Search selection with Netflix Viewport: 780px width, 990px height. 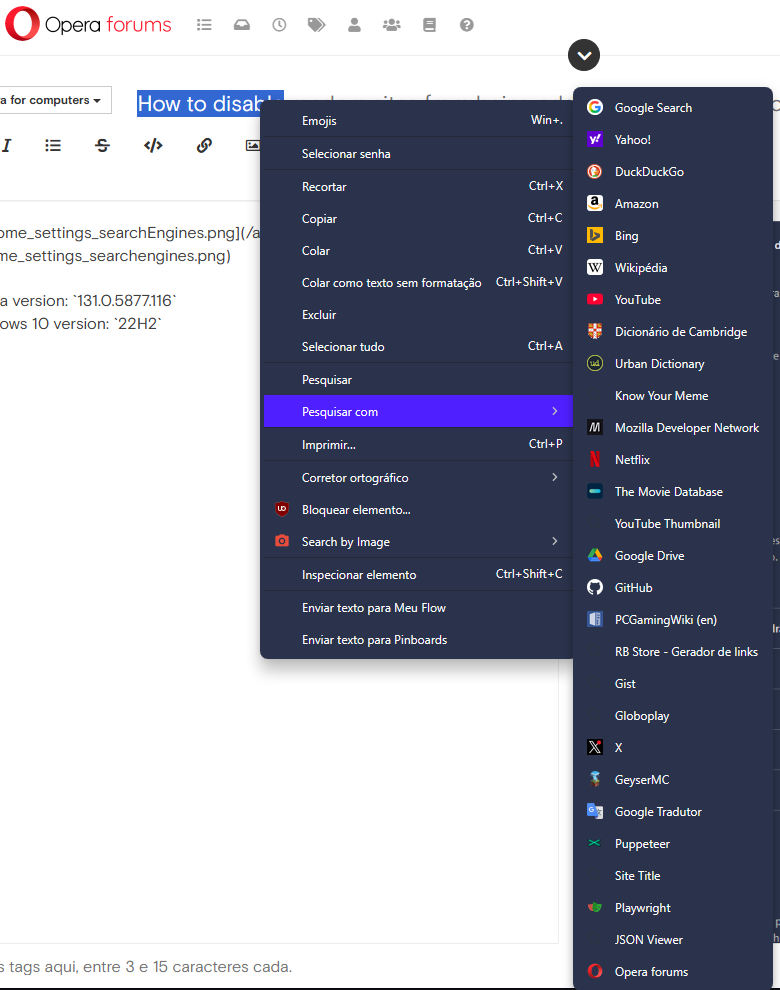(673, 460)
